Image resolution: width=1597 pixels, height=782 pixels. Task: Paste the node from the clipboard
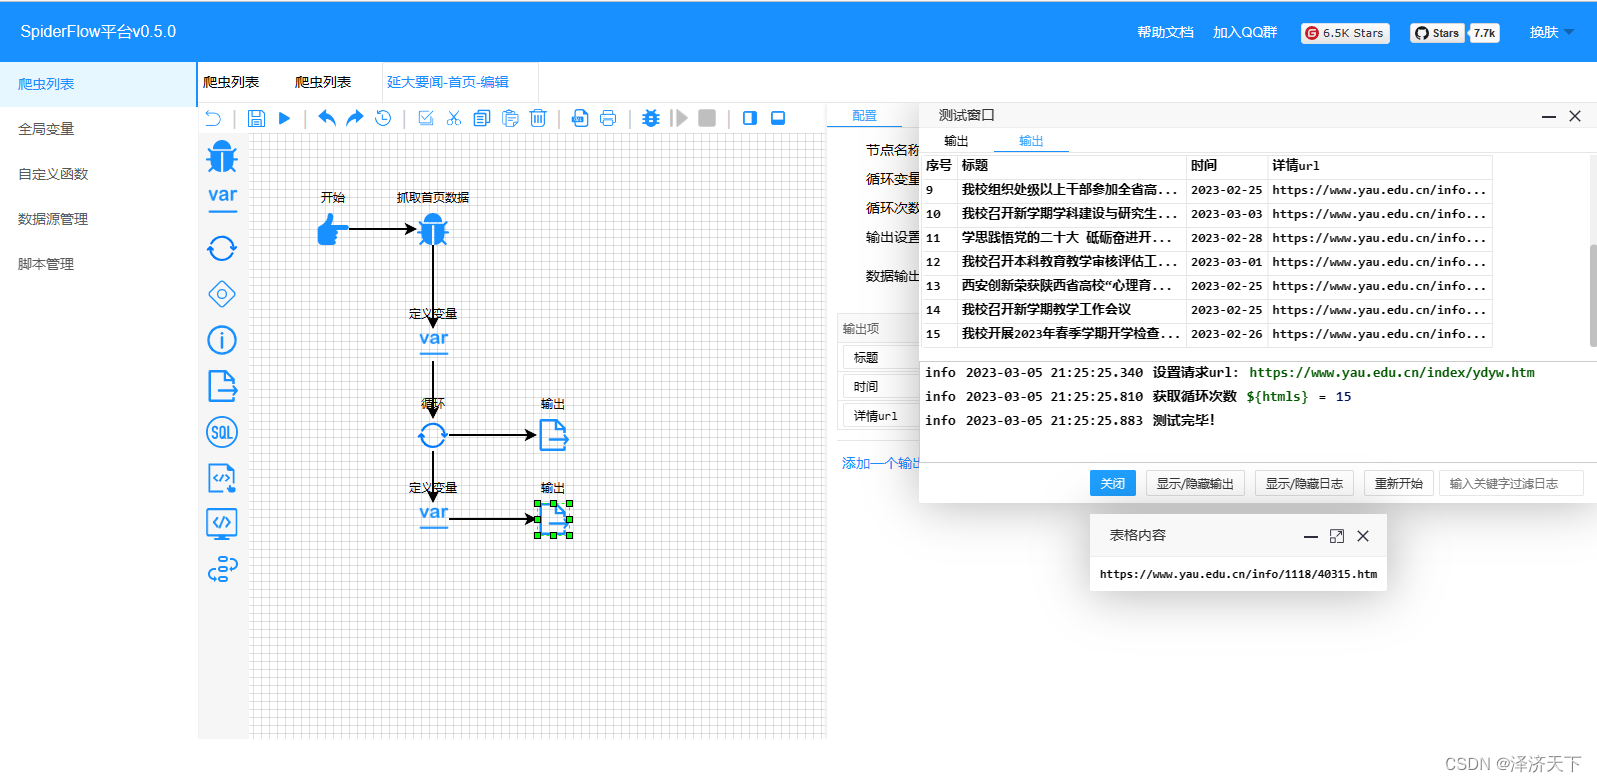[510, 118]
